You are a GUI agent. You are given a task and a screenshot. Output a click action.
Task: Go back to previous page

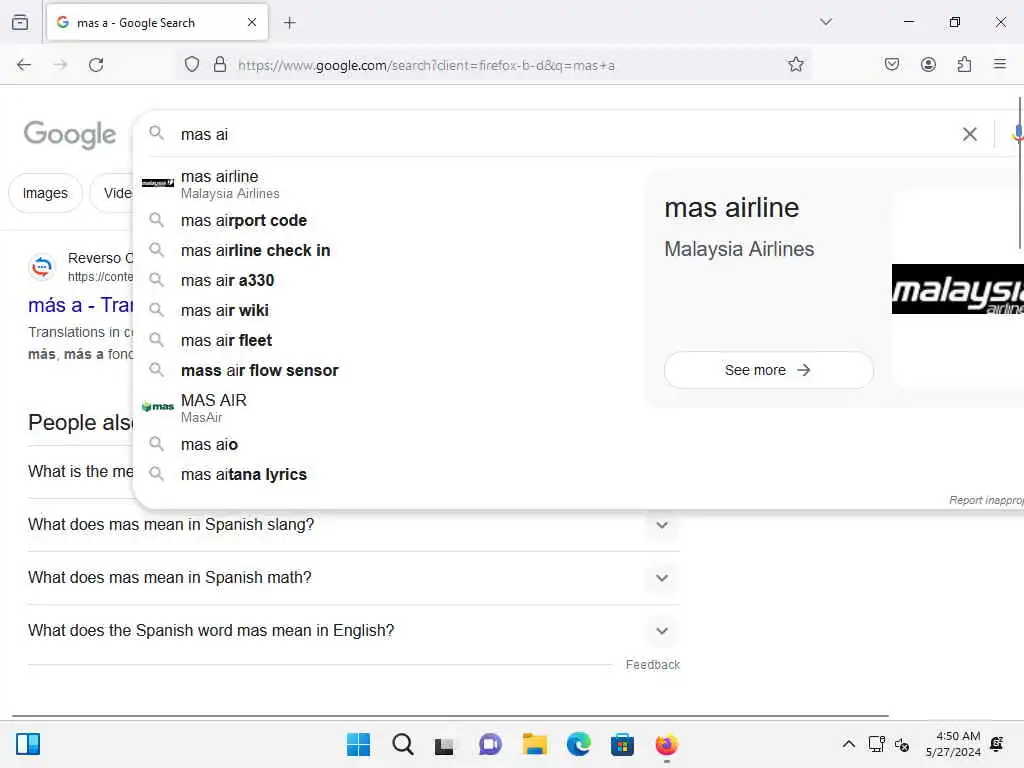24,65
